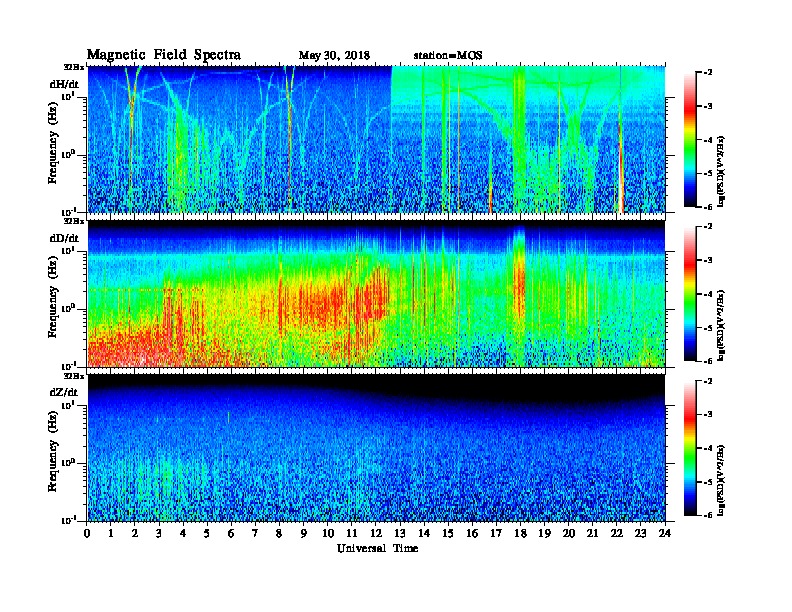Click hour tick label '1' on time axis
The height and width of the screenshot is (612, 792).
pyautogui.click(x=112, y=533)
